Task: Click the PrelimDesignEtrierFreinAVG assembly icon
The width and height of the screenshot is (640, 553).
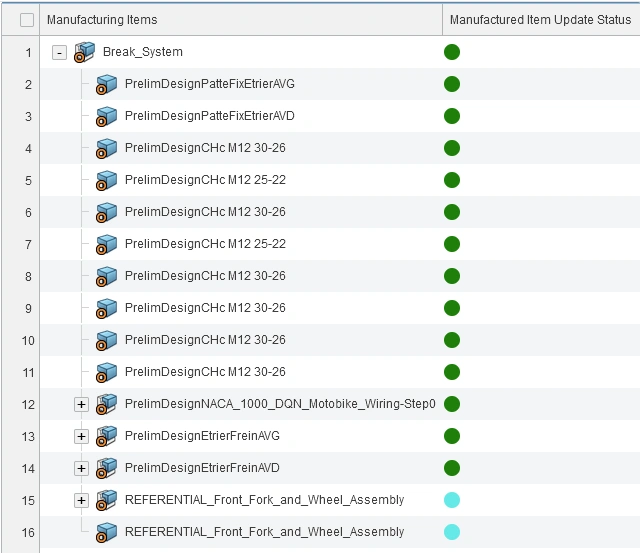Action: (106, 436)
